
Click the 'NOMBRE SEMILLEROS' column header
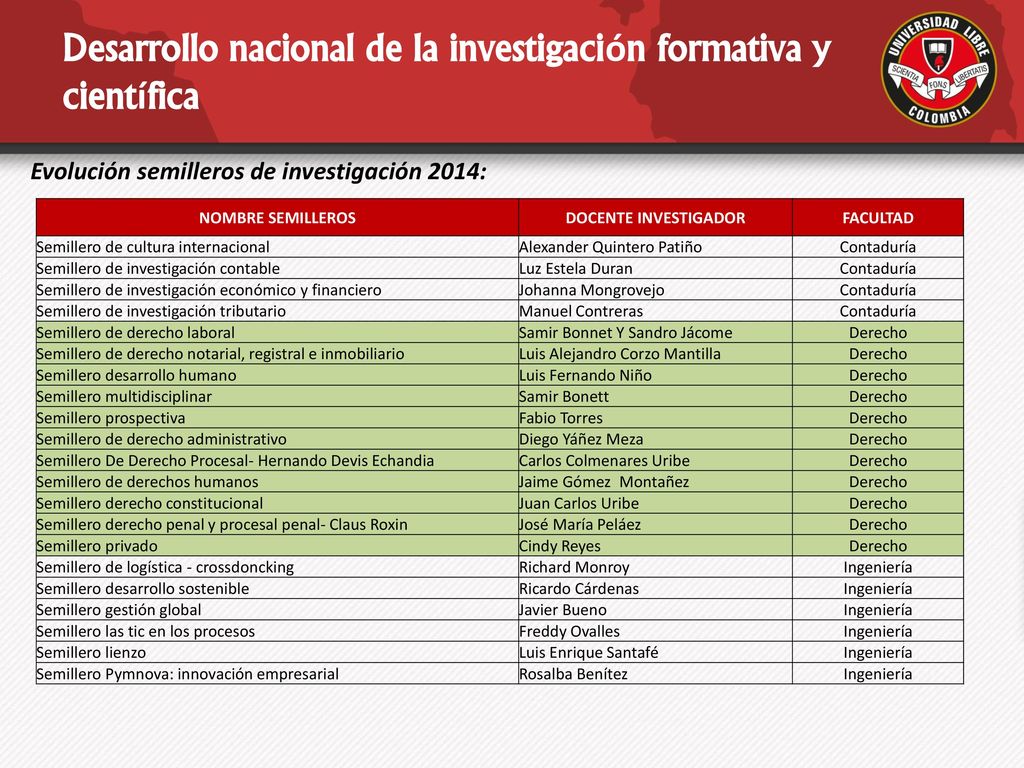[x=278, y=217]
